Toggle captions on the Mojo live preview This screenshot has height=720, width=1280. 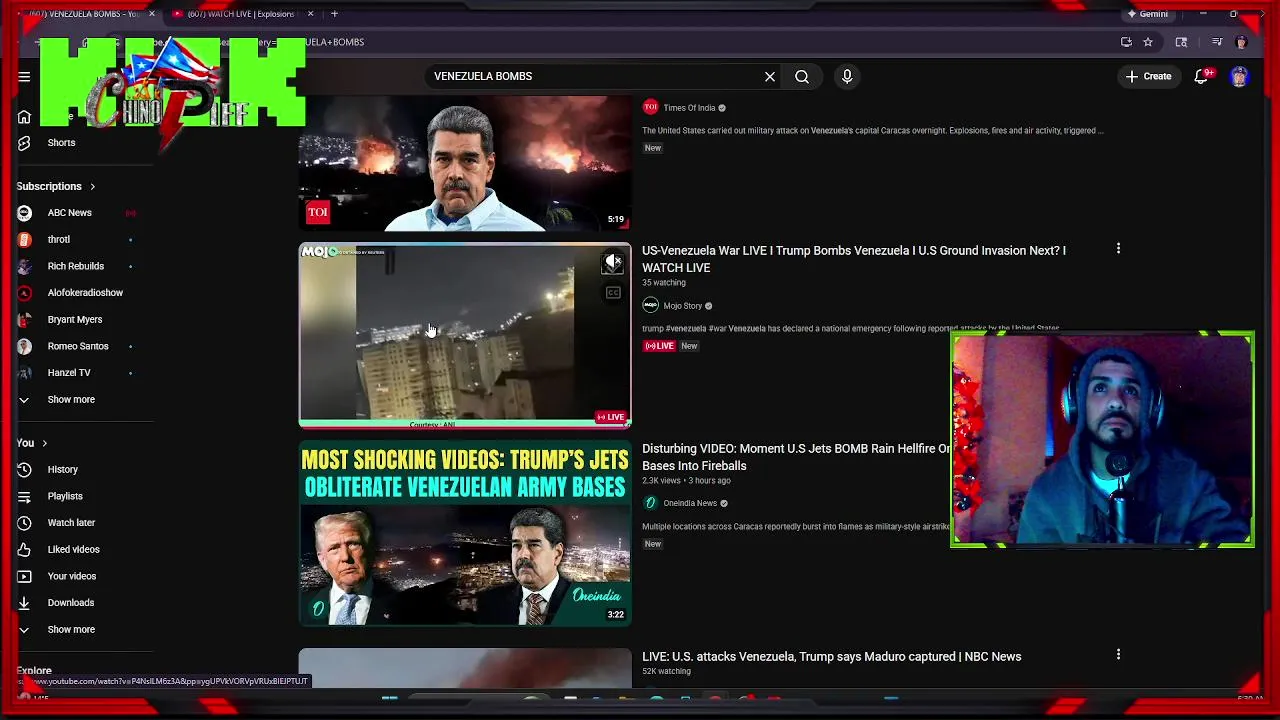[613, 293]
